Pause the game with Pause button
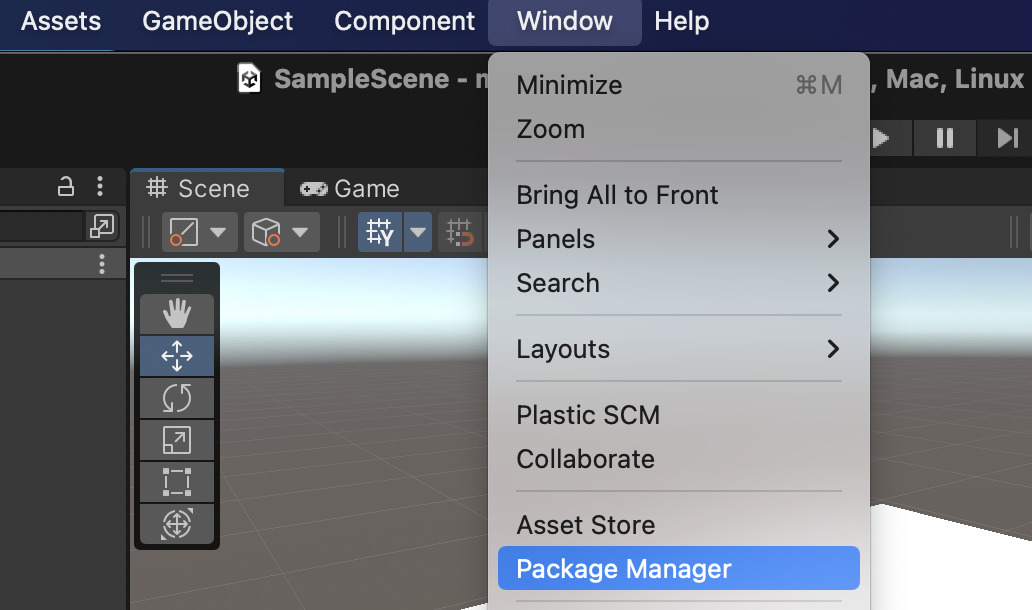The width and height of the screenshot is (1032, 610). point(944,138)
